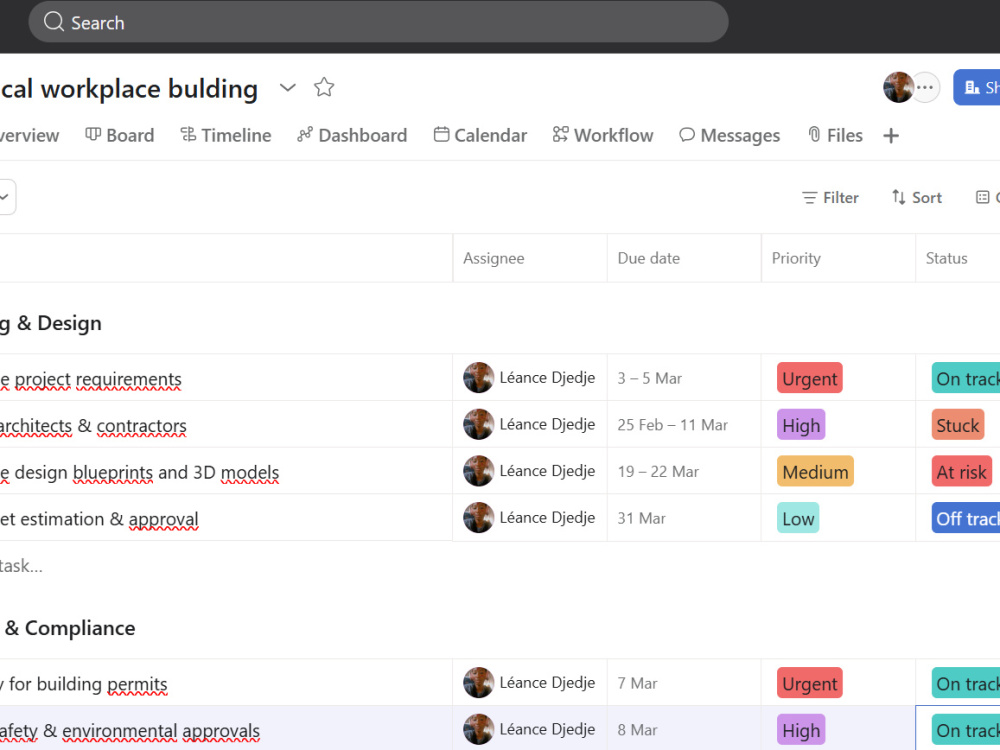Change On track status on project requirements row
Viewport: 1000px width, 750px height.
pyautogui.click(x=966, y=378)
